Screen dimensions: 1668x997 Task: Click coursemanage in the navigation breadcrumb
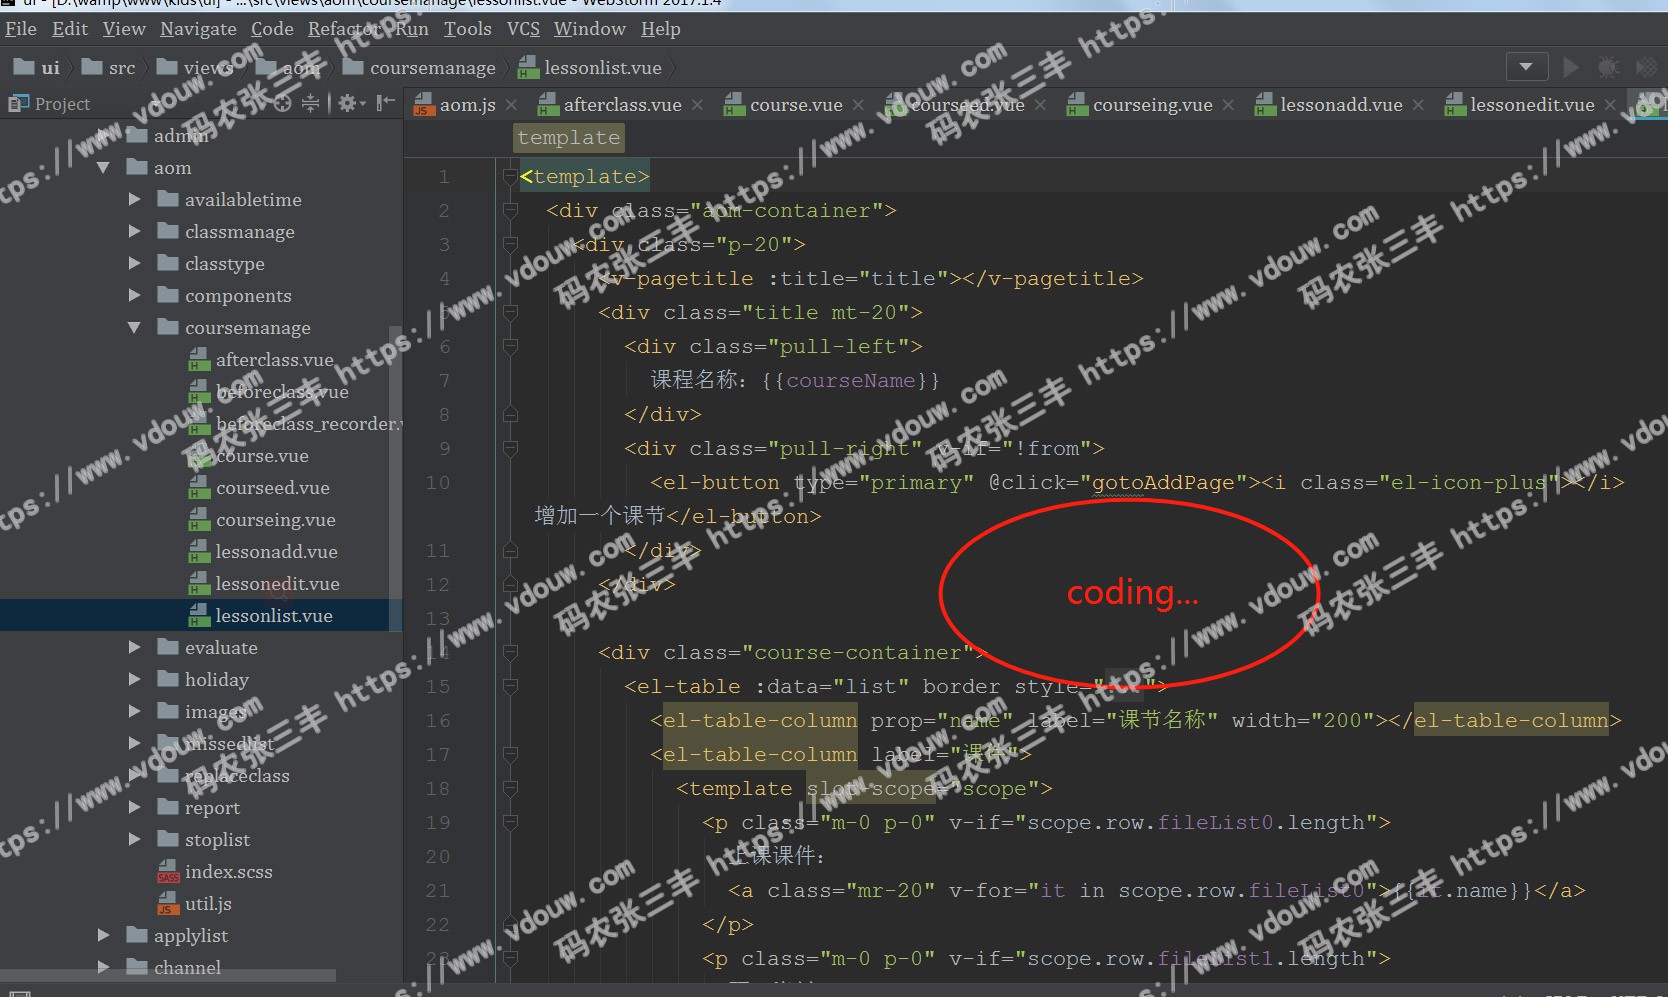(x=432, y=68)
